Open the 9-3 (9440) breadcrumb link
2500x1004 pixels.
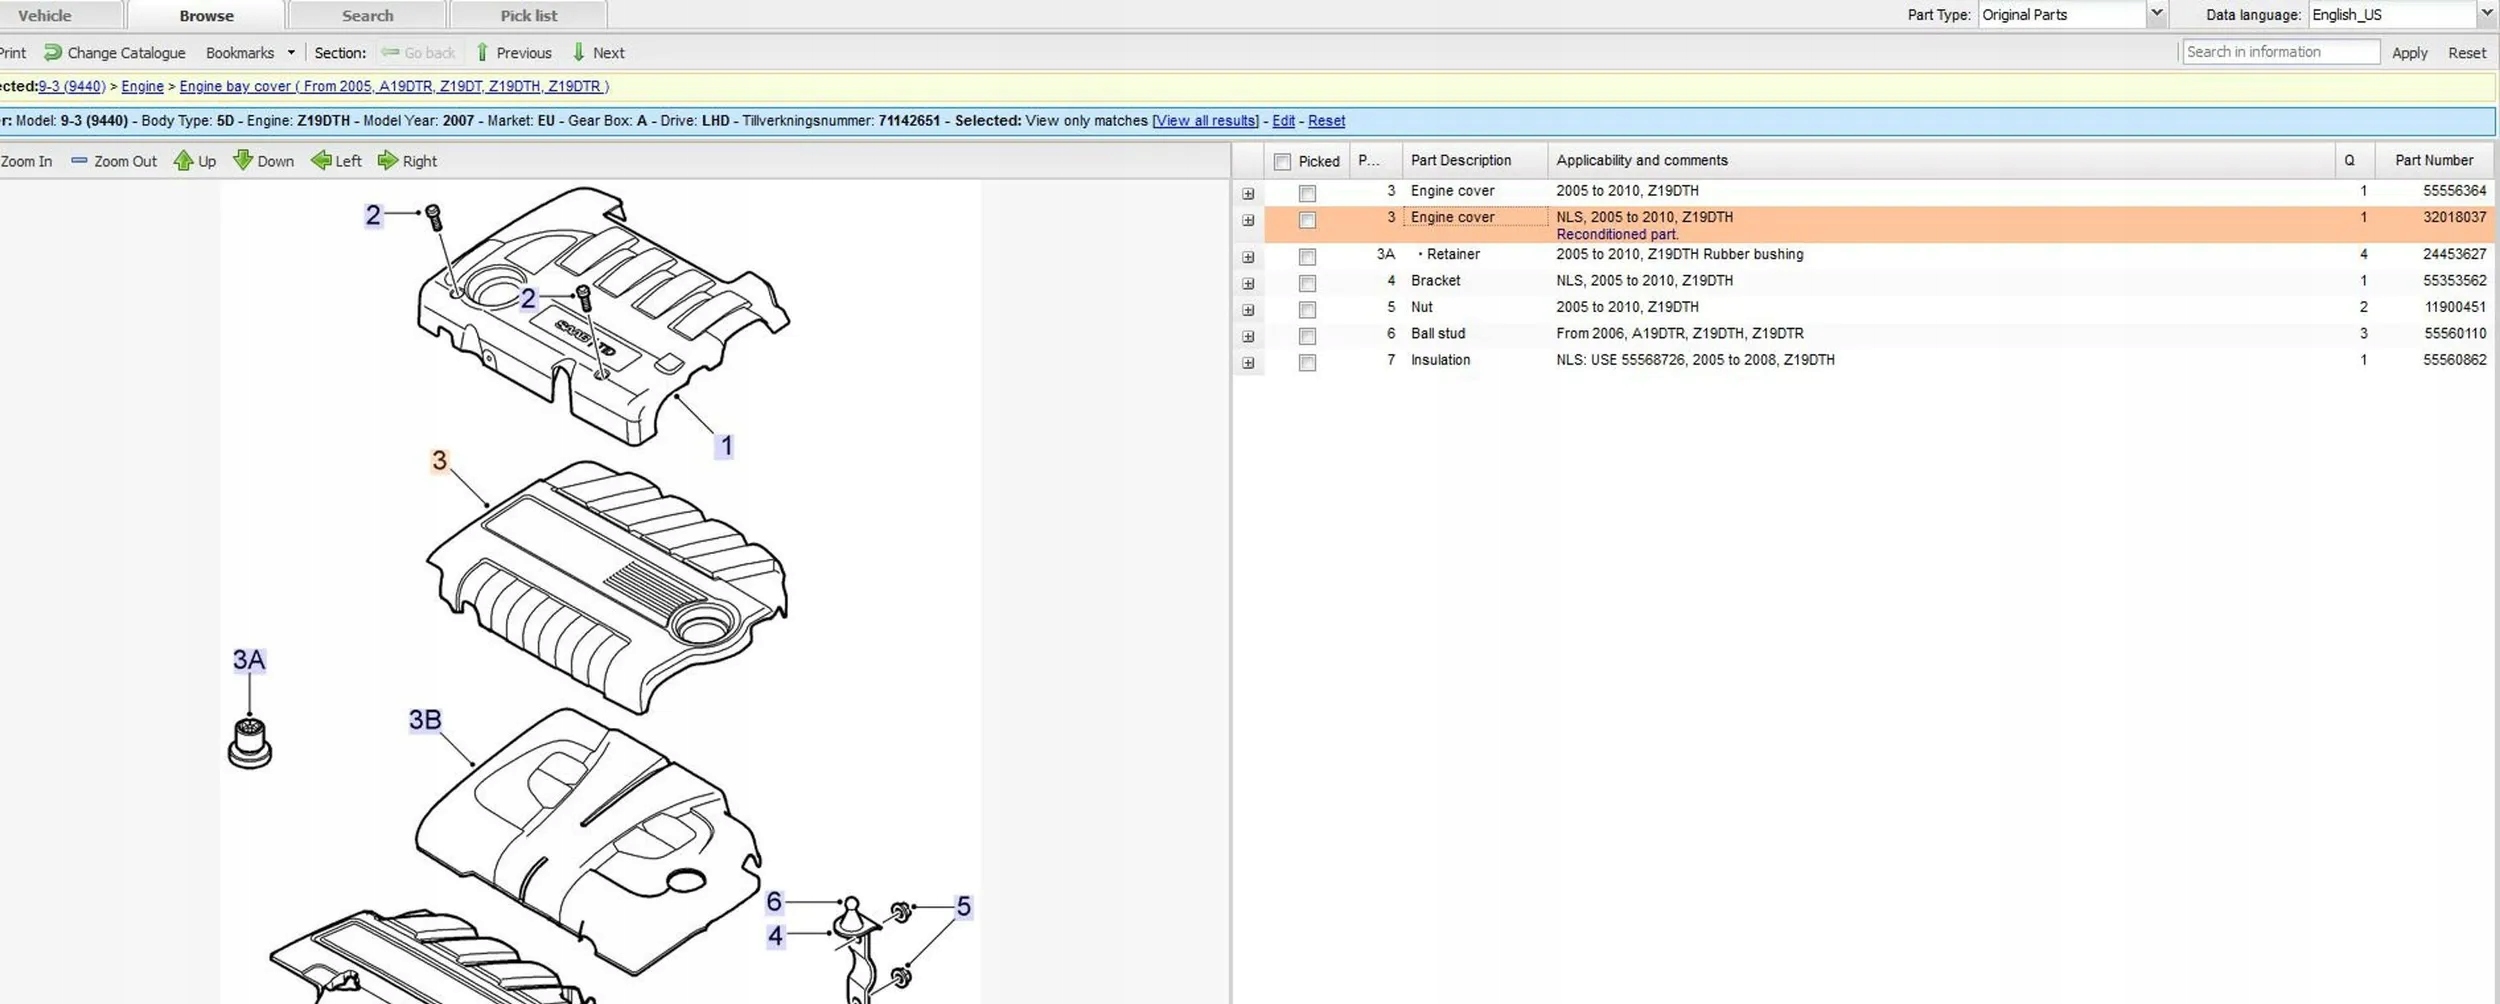(x=72, y=87)
